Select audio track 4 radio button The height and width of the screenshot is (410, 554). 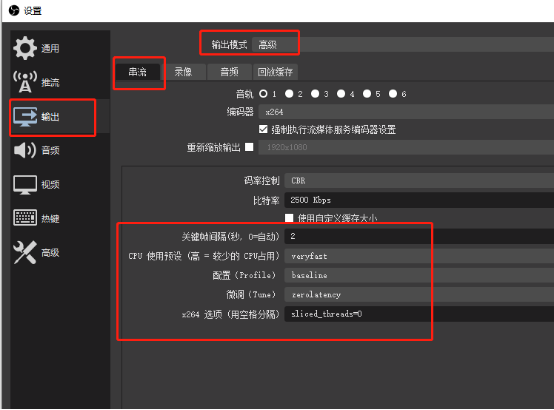click(x=341, y=94)
